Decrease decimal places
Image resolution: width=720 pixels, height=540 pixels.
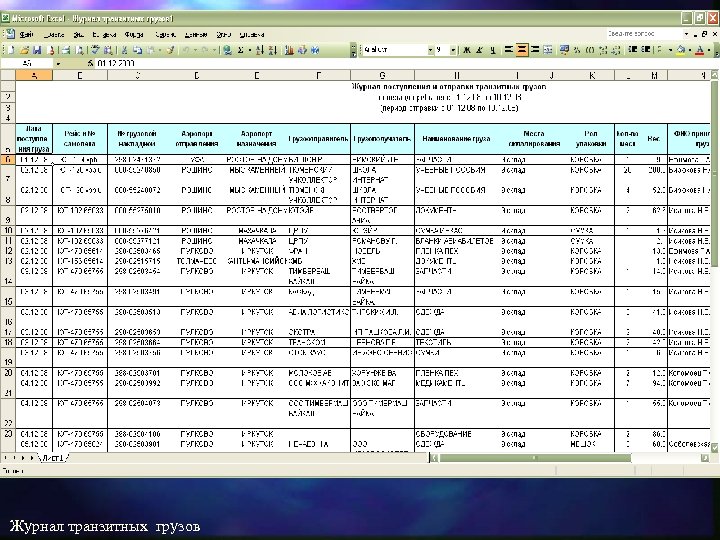coord(616,50)
